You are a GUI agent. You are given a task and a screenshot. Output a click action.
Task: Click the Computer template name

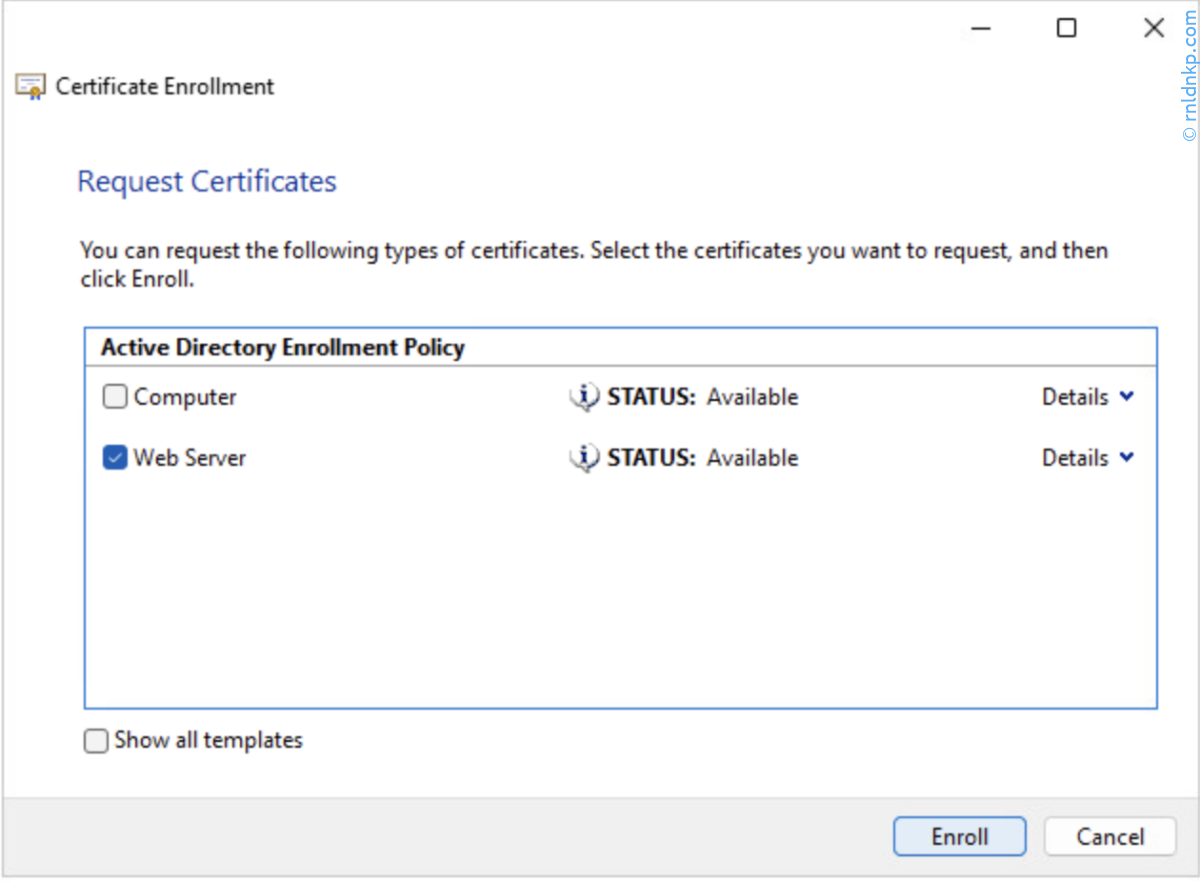[185, 397]
